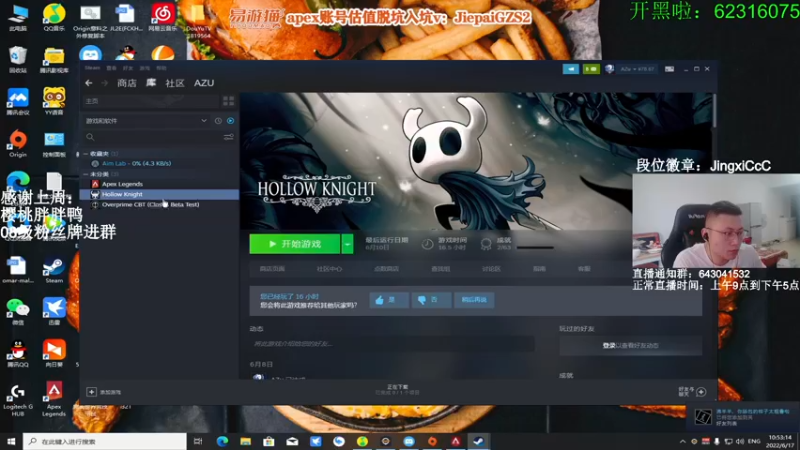The image size is (800, 450).
Task: Click the Windows Start button
Action: pos(11,441)
